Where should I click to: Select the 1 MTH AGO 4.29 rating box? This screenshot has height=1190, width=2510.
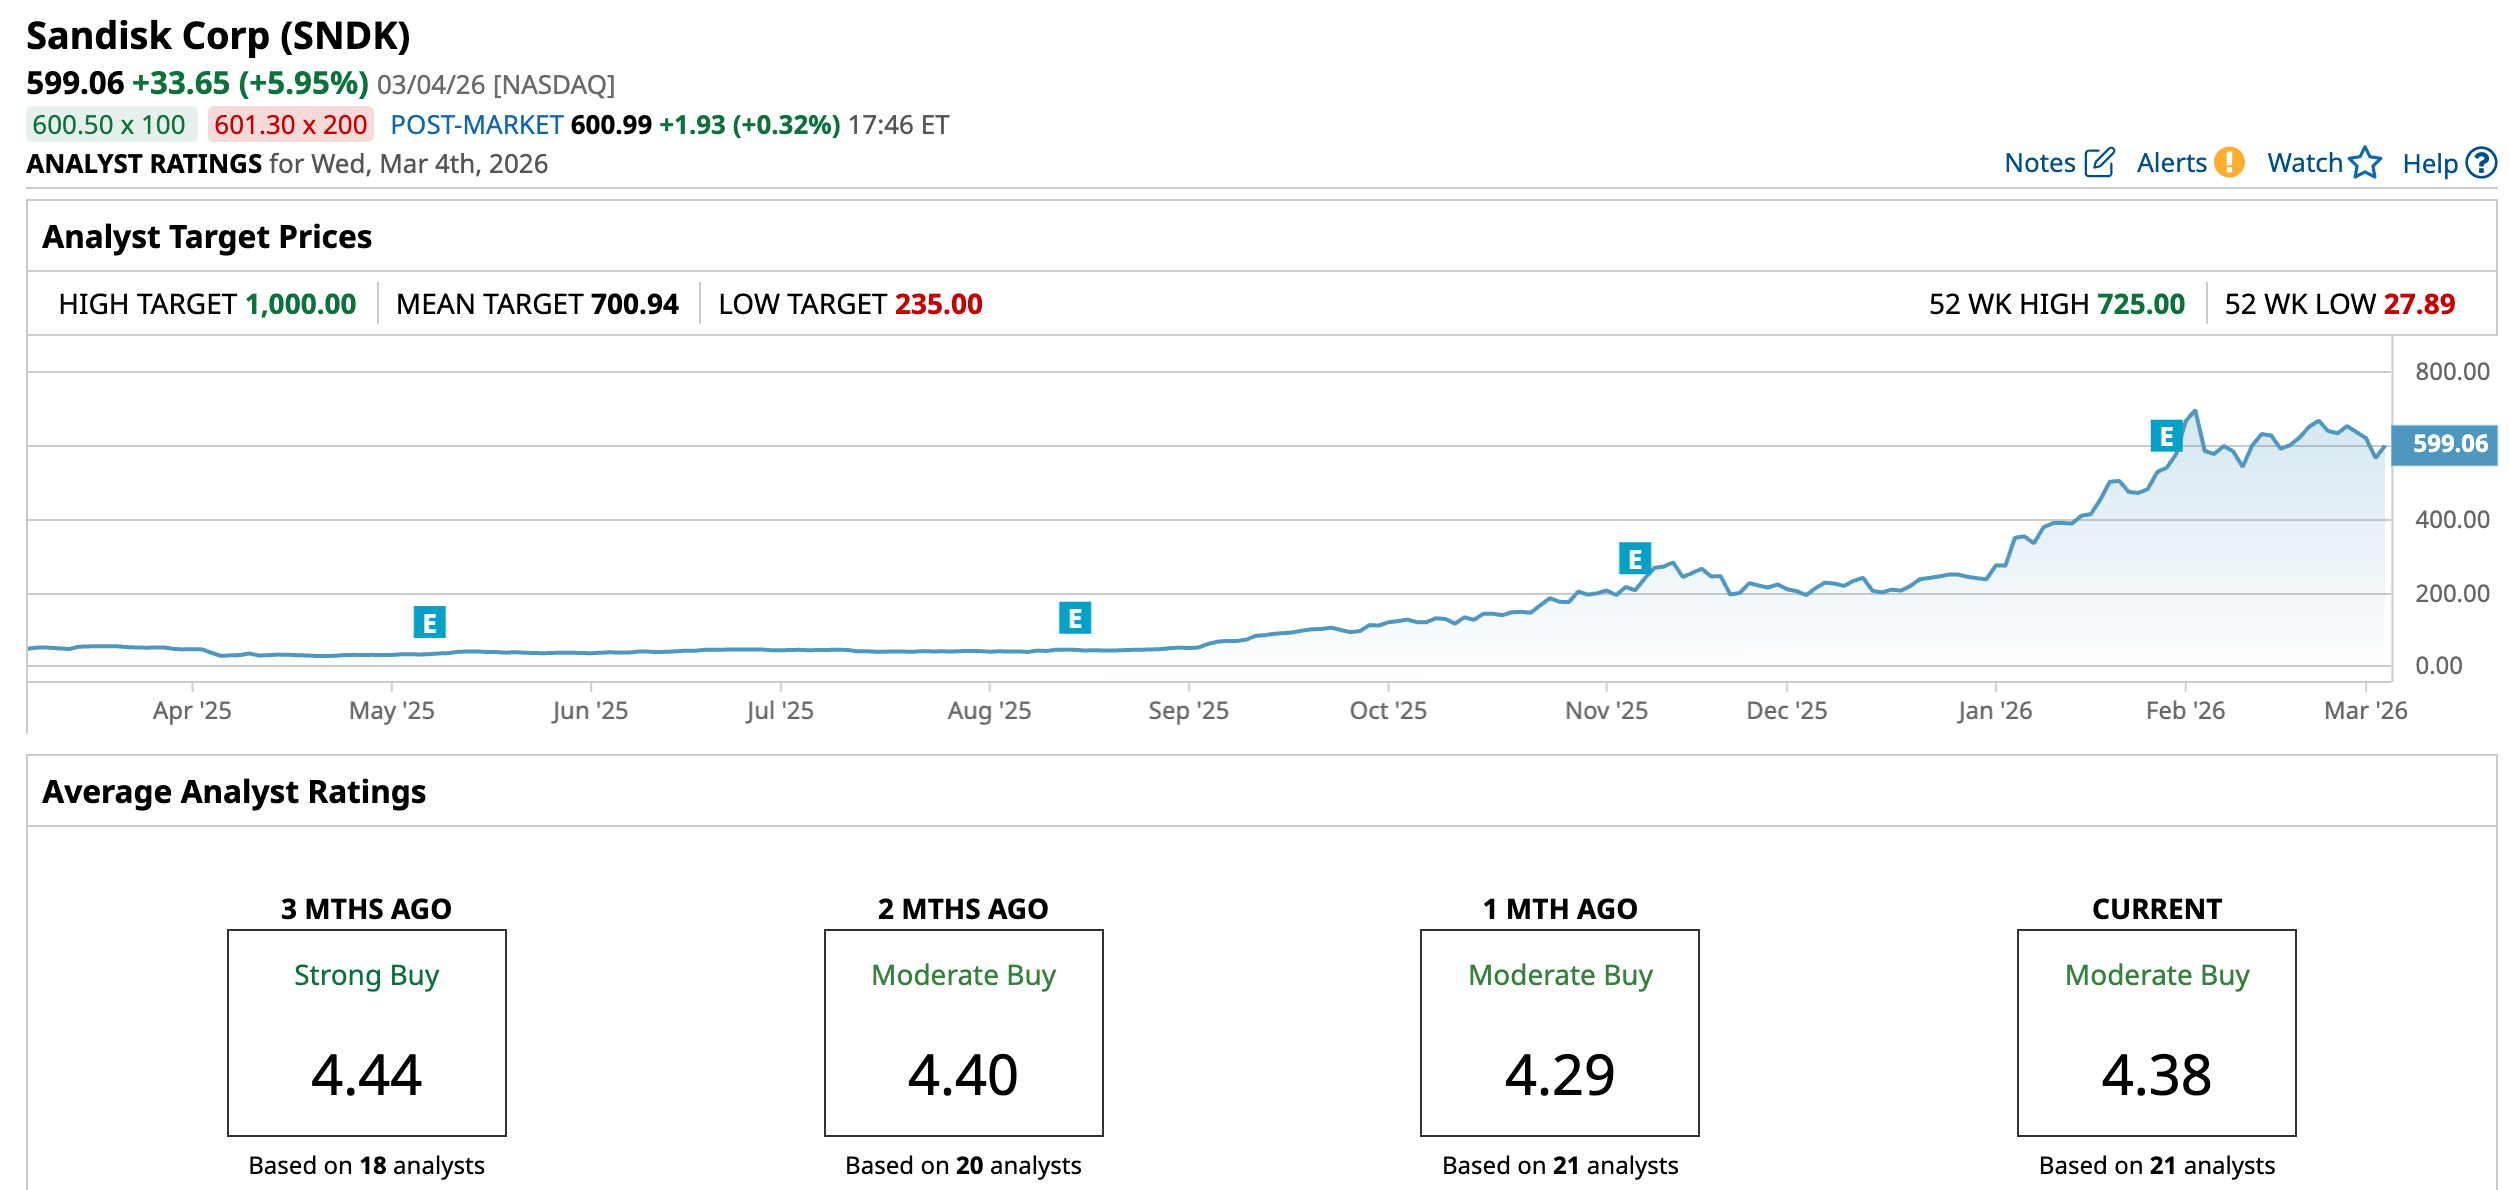point(1559,1032)
